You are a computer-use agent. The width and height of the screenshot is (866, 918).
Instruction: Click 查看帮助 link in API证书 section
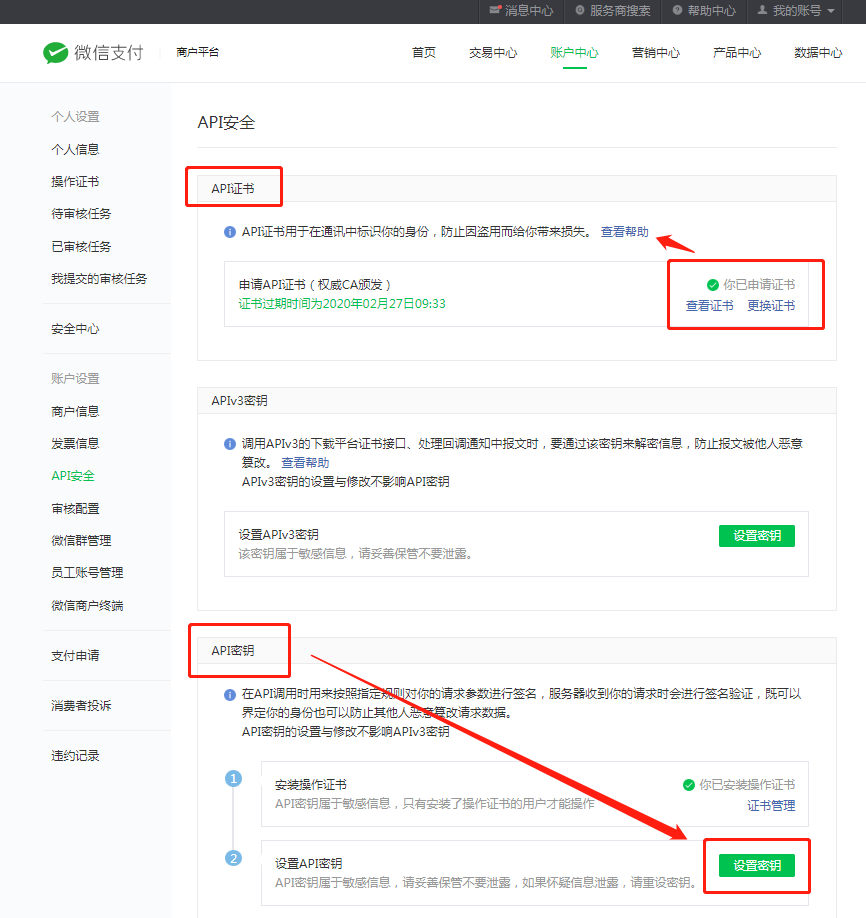pos(624,232)
